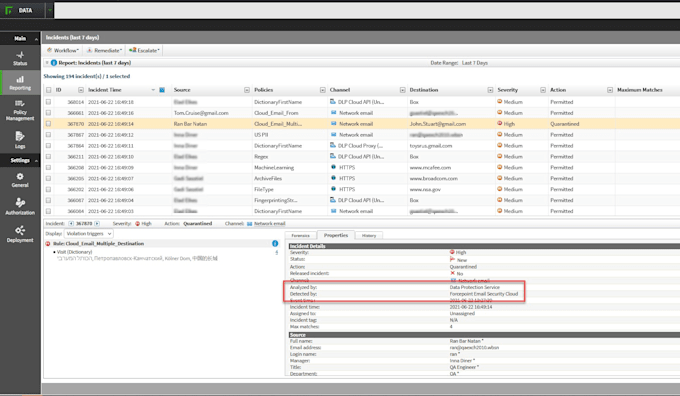The image size is (680, 396).
Task: Open the Workflow dropdown menu
Action: click(63, 50)
